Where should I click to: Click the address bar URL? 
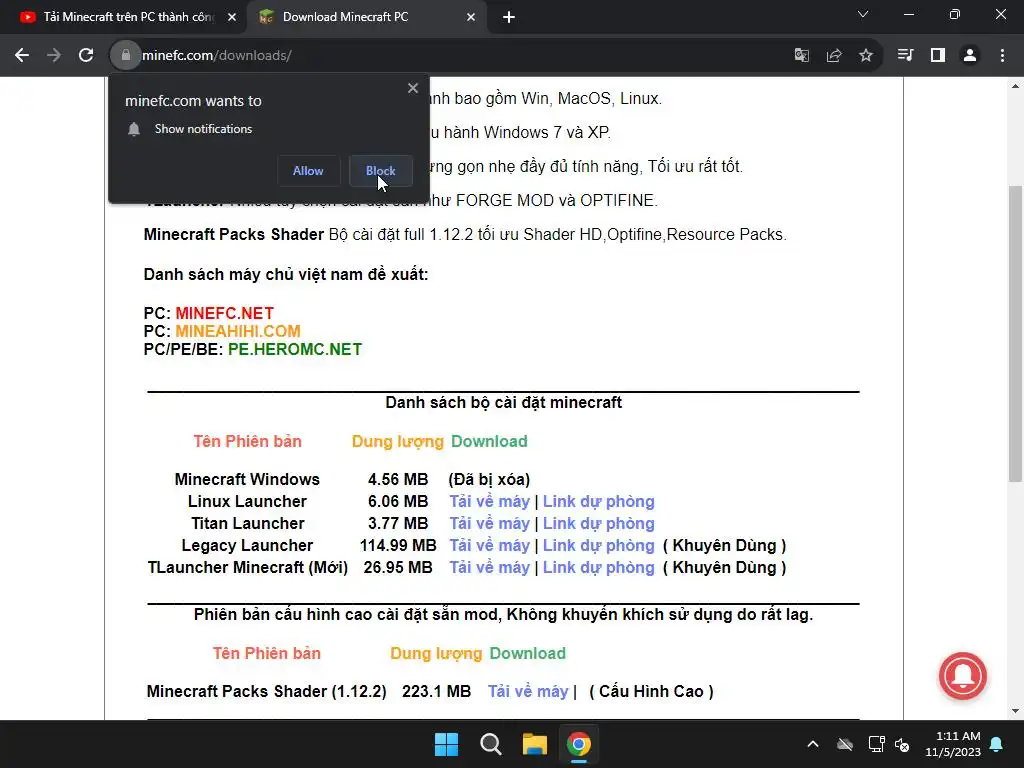click(x=217, y=56)
